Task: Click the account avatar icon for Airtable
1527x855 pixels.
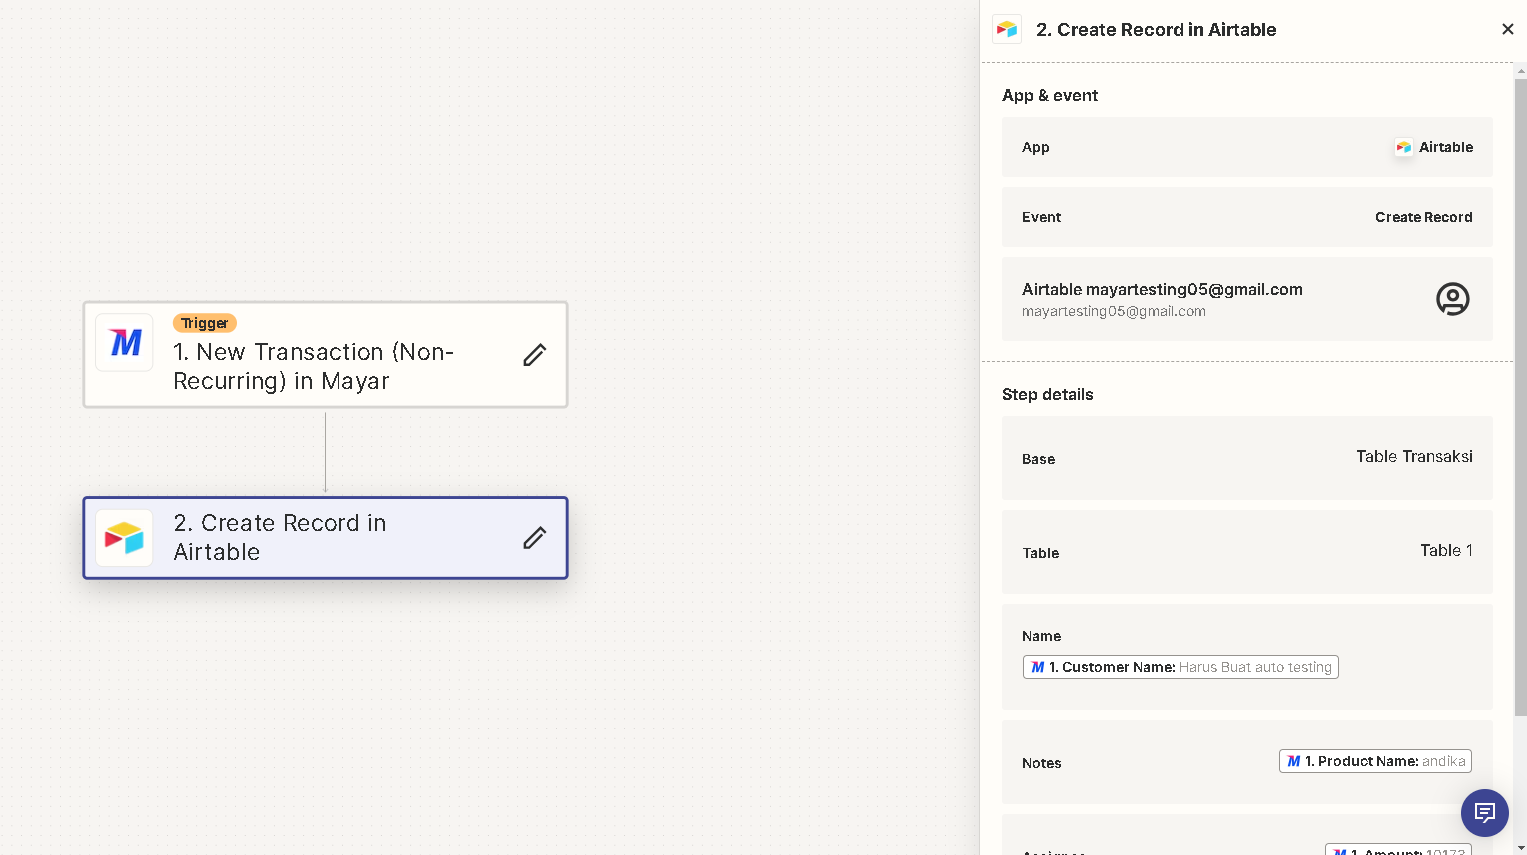Action: point(1452,299)
